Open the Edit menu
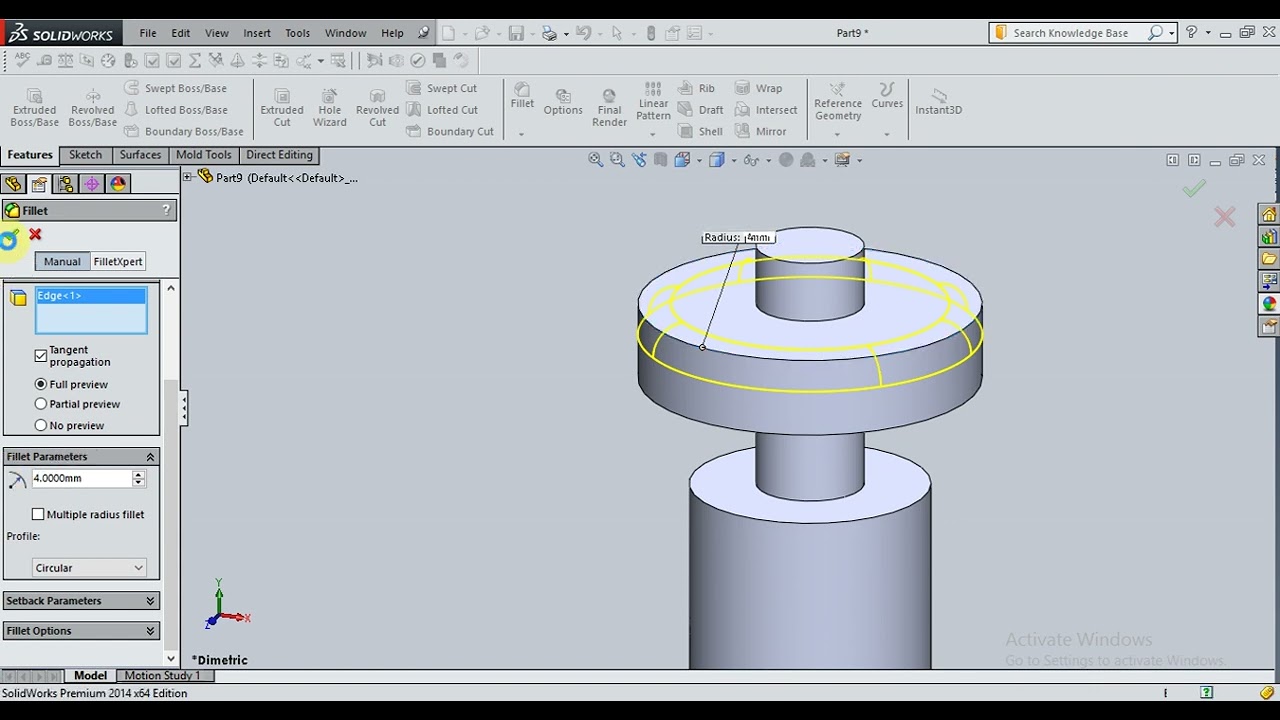The image size is (1280, 720). coord(181,33)
